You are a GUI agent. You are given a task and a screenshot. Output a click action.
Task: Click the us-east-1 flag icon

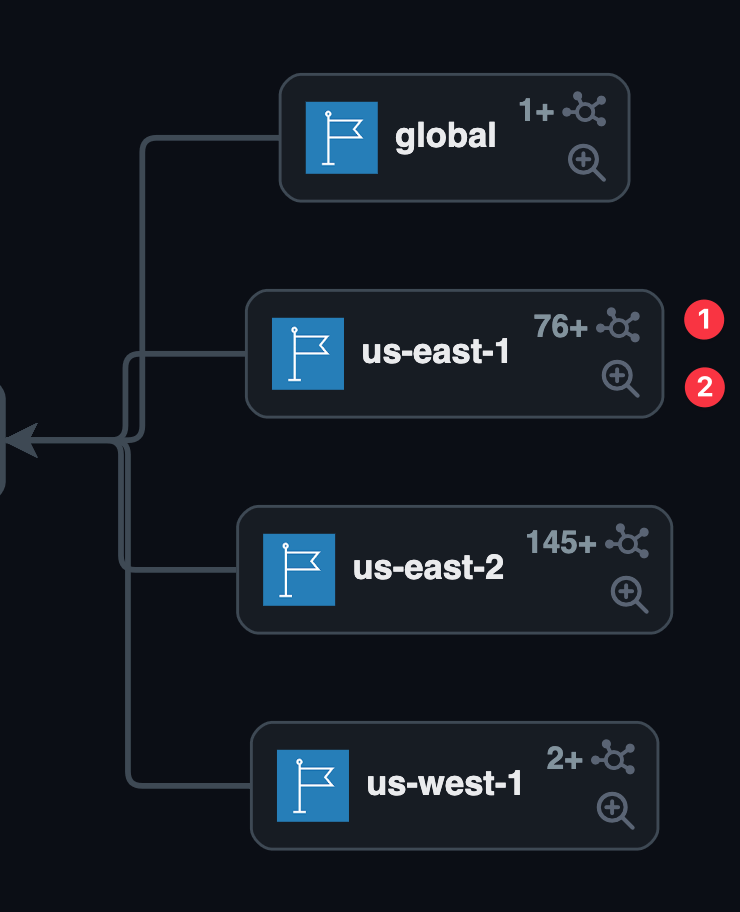point(308,353)
